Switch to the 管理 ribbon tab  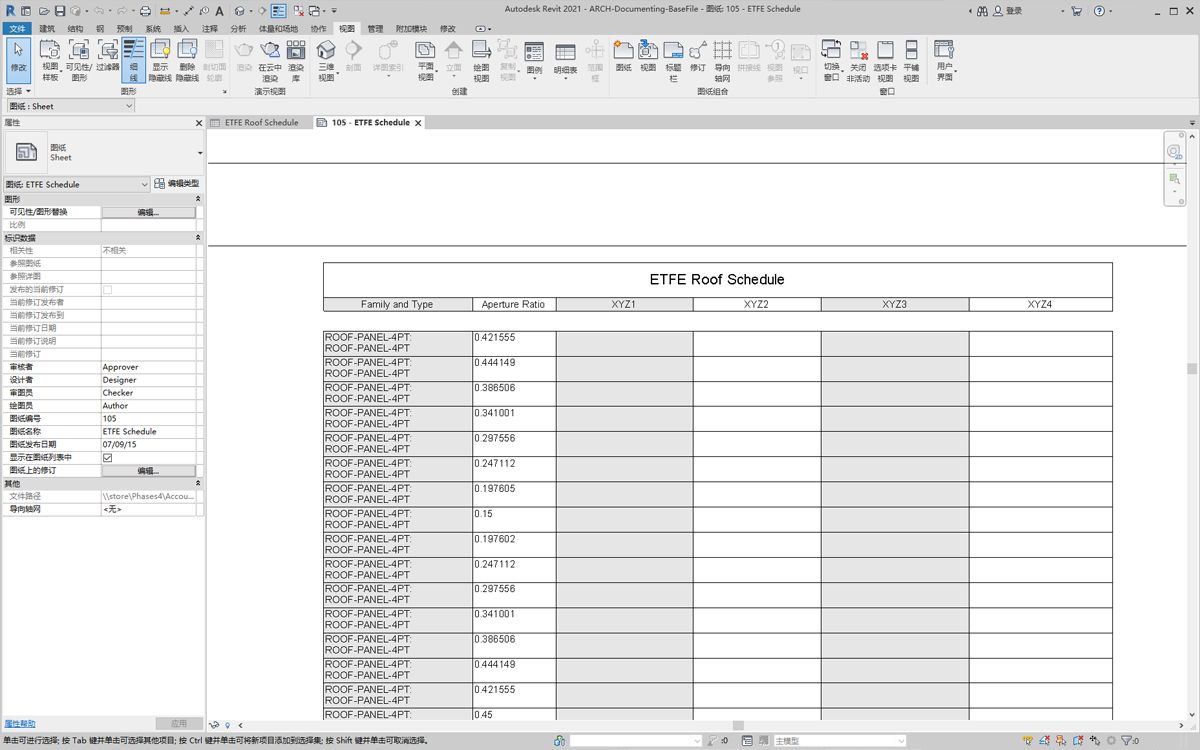coord(375,29)
